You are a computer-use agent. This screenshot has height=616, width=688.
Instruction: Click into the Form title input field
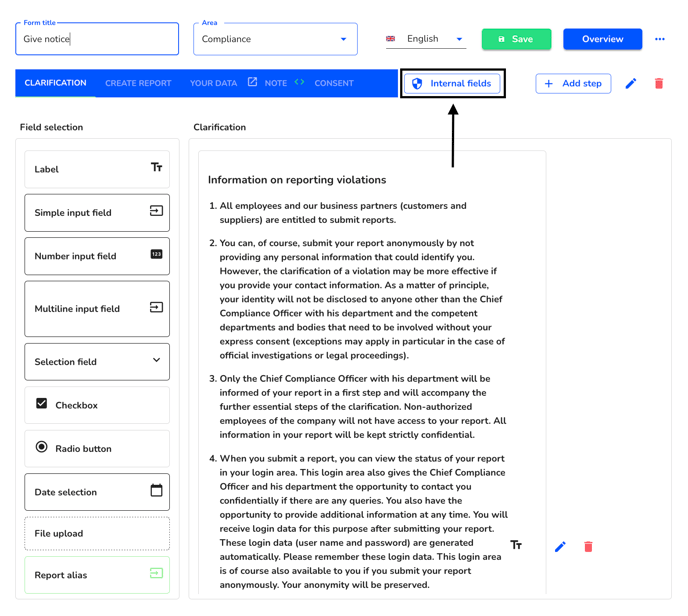[x=97, y=39]
